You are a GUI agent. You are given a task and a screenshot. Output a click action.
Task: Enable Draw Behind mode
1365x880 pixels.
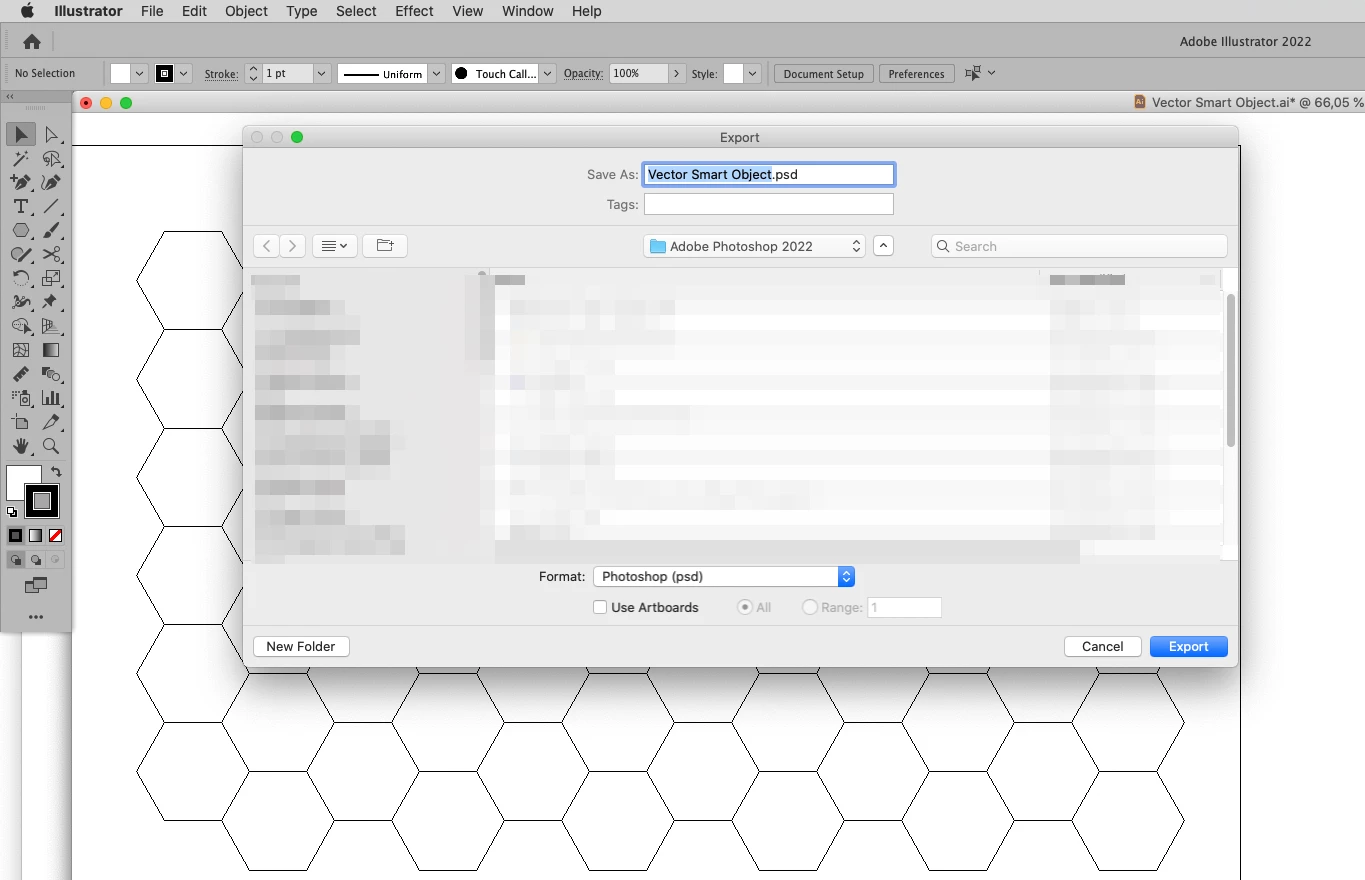35,560
